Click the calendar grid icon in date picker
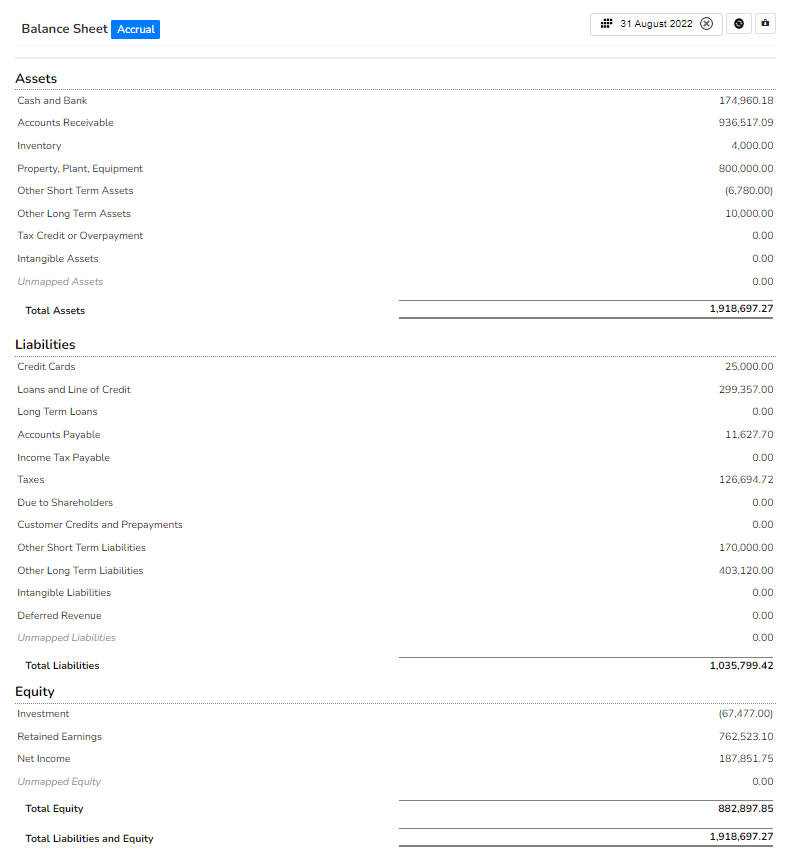796x864 pixels. pos(606,24)
